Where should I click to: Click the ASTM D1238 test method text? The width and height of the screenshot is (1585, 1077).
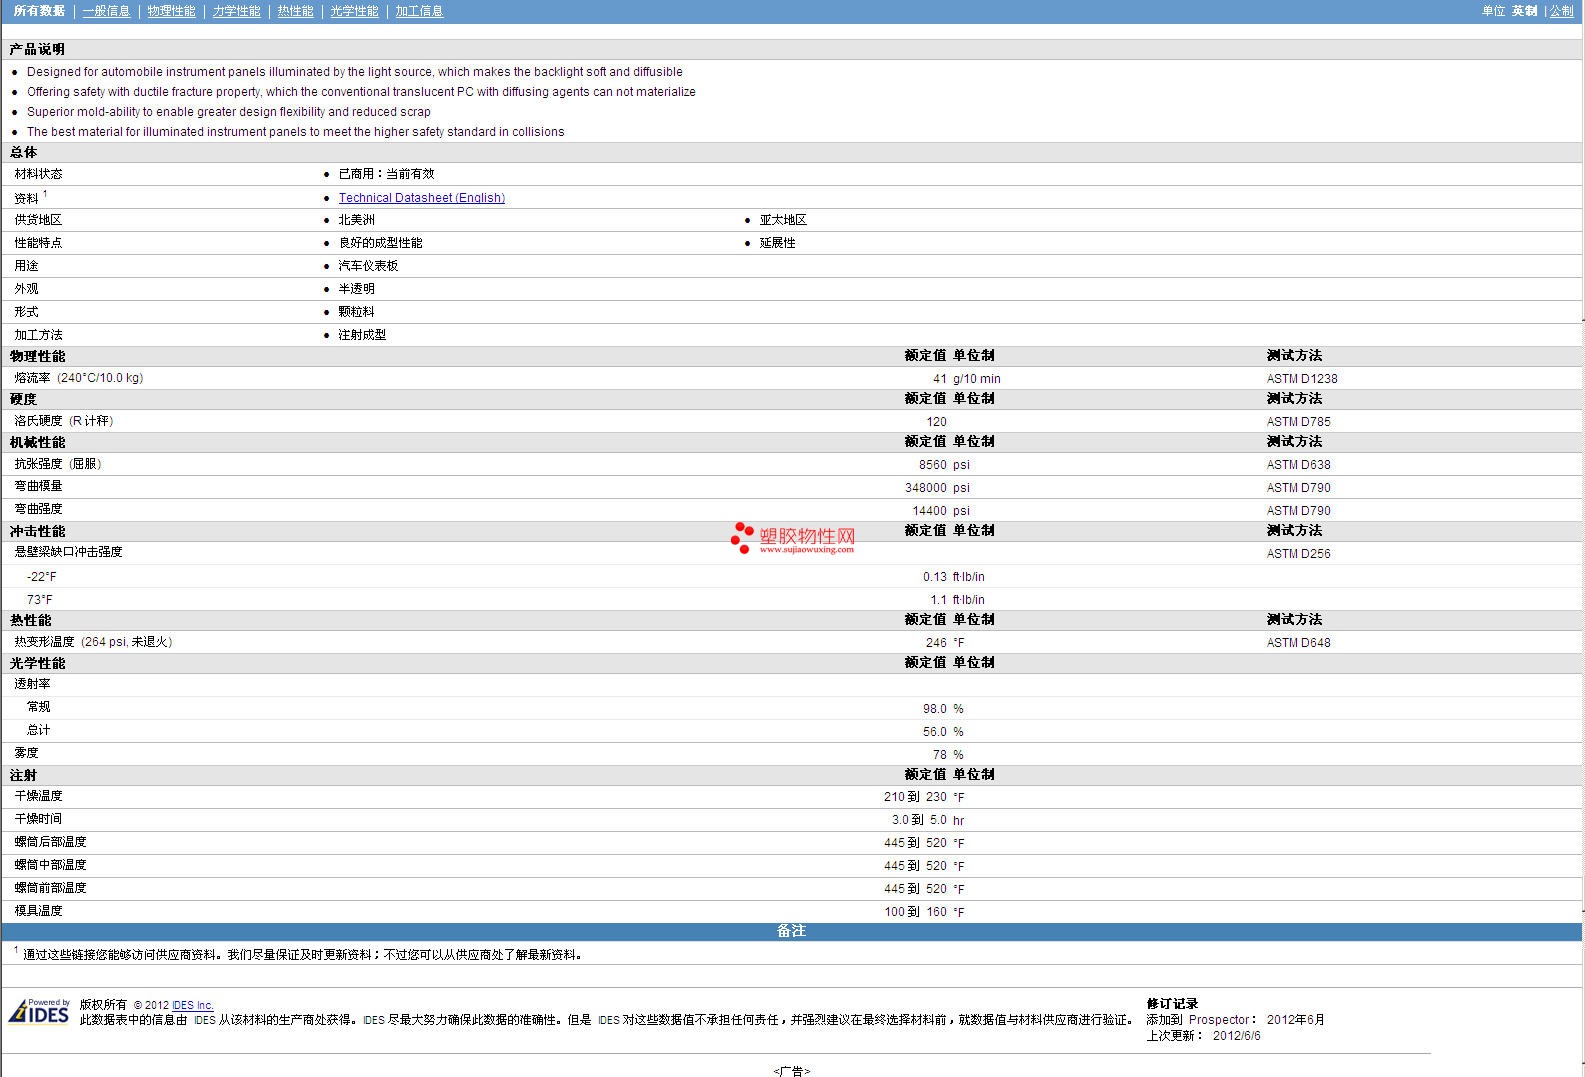tap(1301, 379)
